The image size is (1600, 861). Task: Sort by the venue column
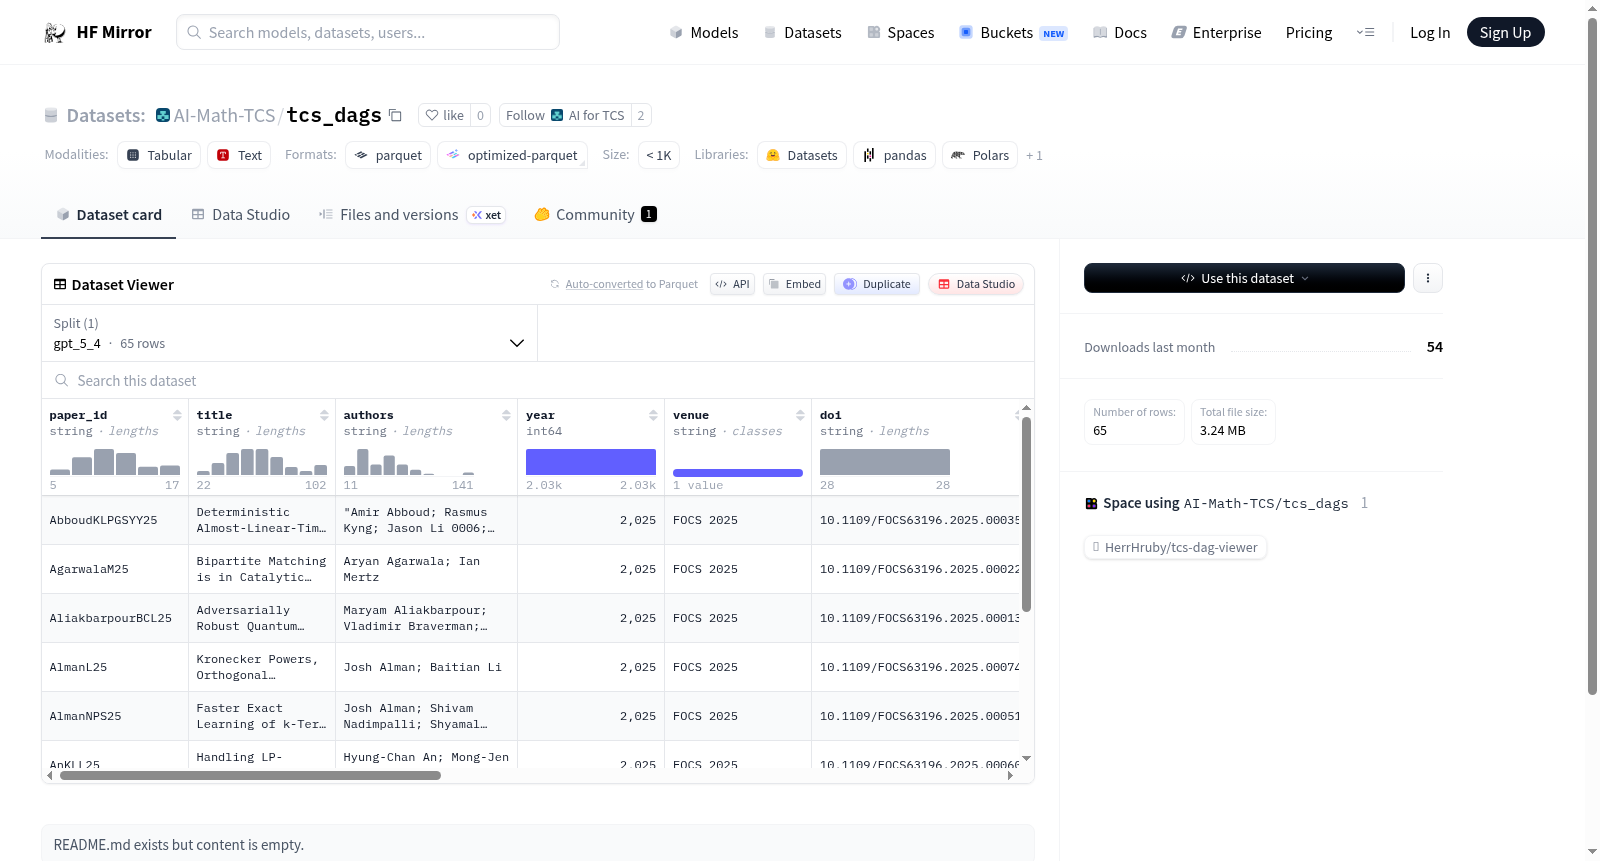pos(800,415)
